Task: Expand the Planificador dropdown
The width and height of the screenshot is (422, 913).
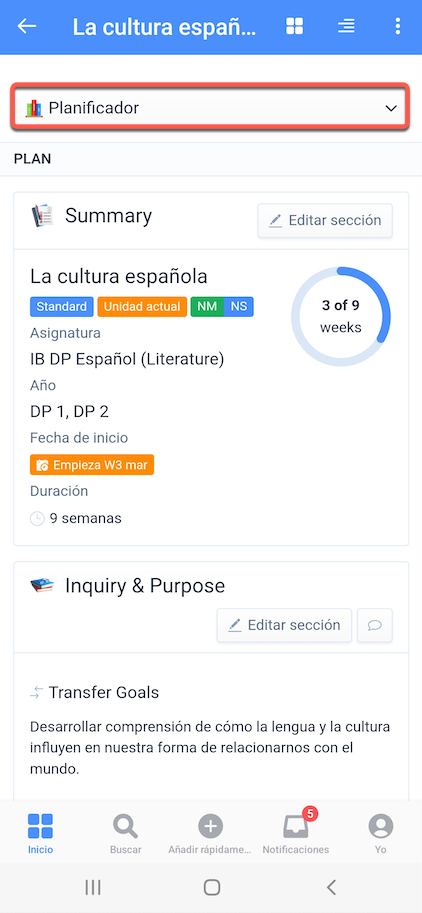Action: coord(211,108)
